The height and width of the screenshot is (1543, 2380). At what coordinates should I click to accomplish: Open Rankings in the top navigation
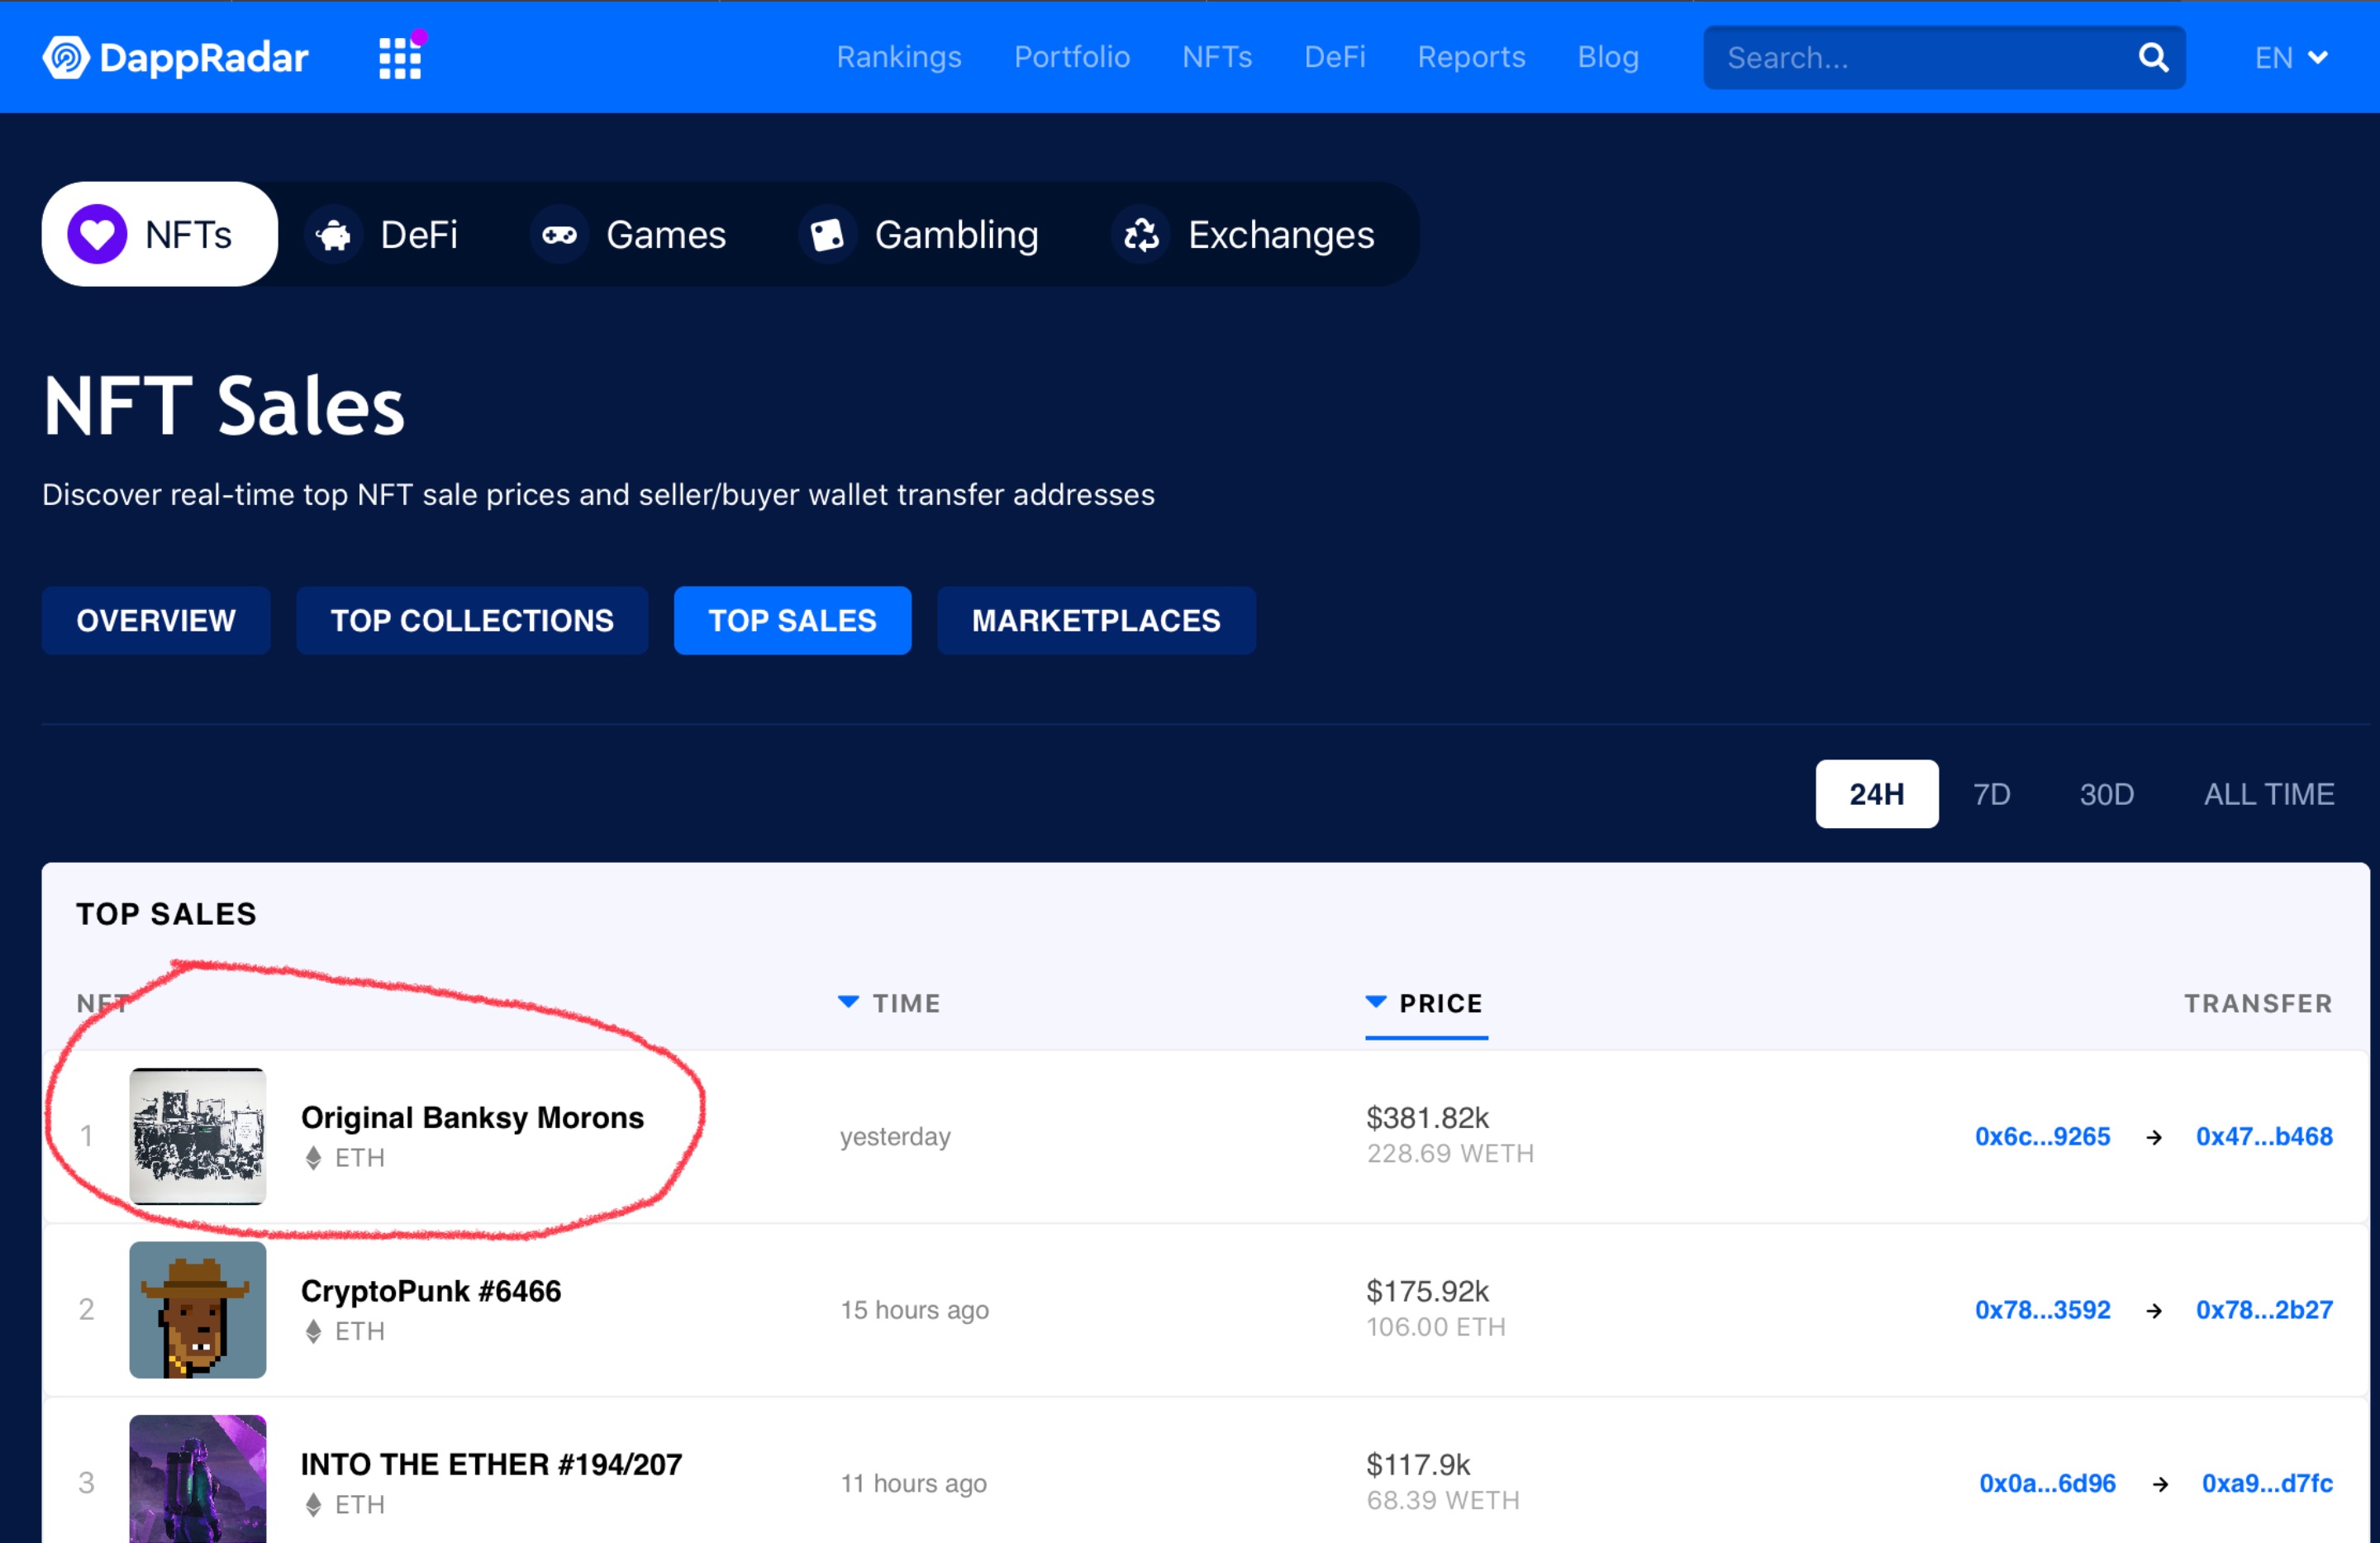pyautogui.click(x=899, y=57)
